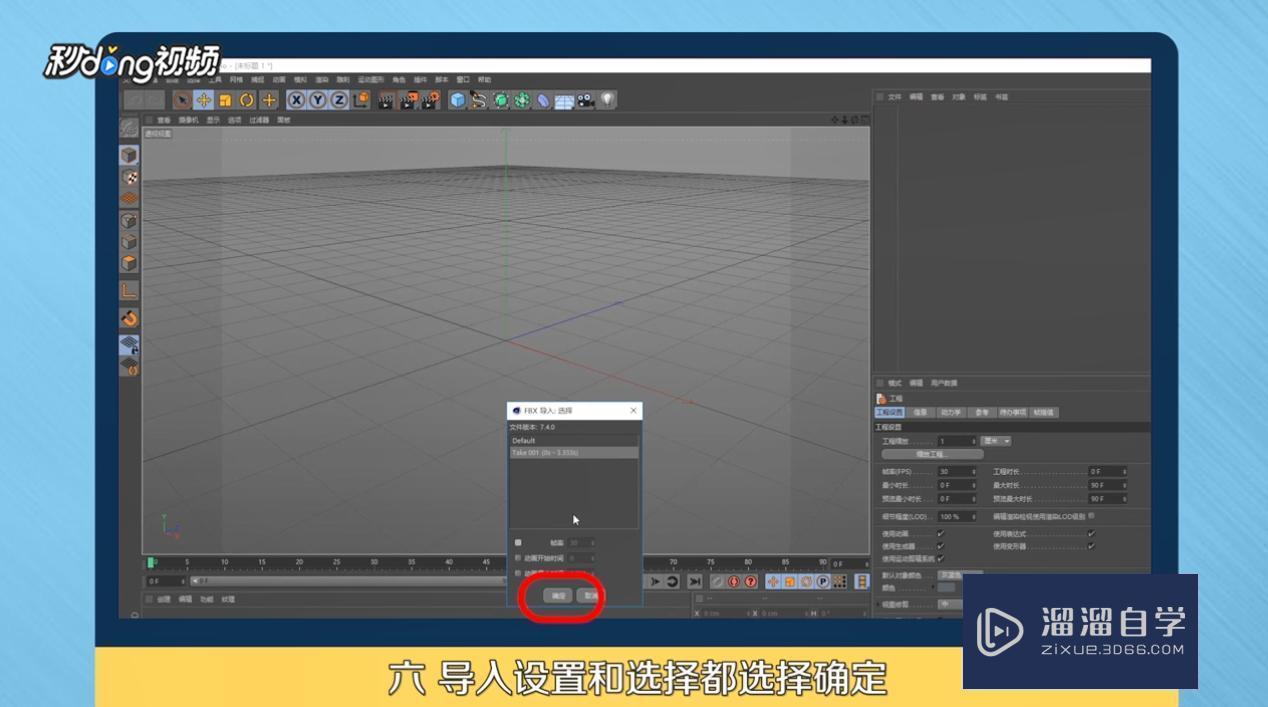Viewport: 1268px width, 707px height.
Task: Open material manager 创建 menu
Action: tap(163, 599)
